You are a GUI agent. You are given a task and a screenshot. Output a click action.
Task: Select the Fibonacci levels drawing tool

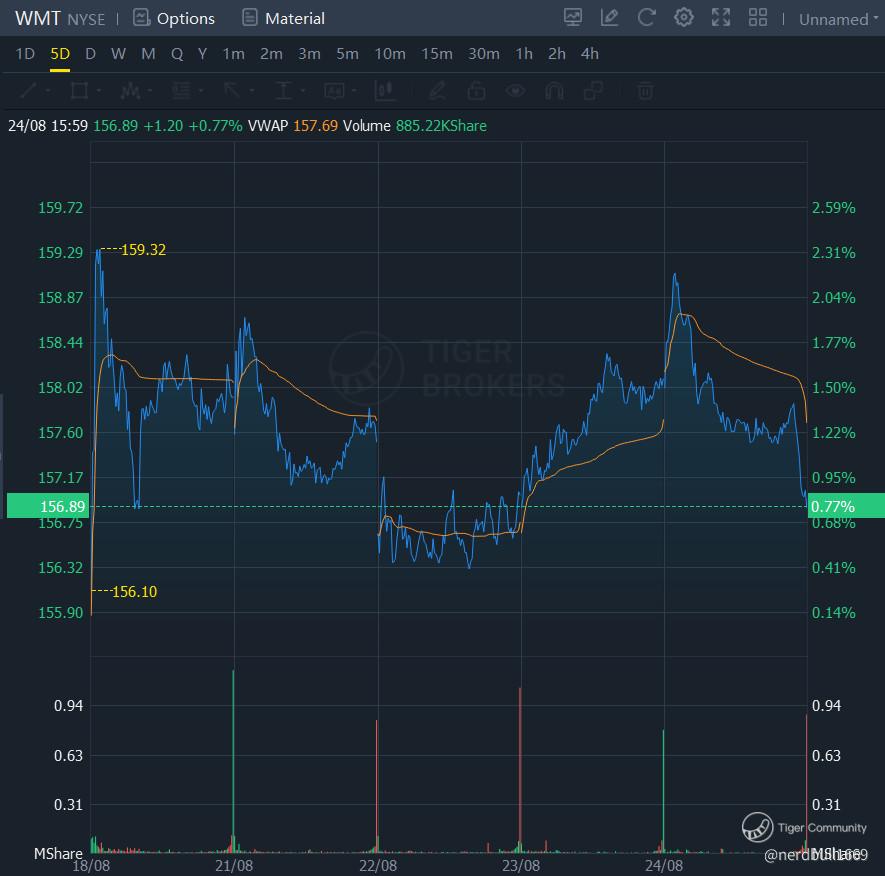[181, 90]
